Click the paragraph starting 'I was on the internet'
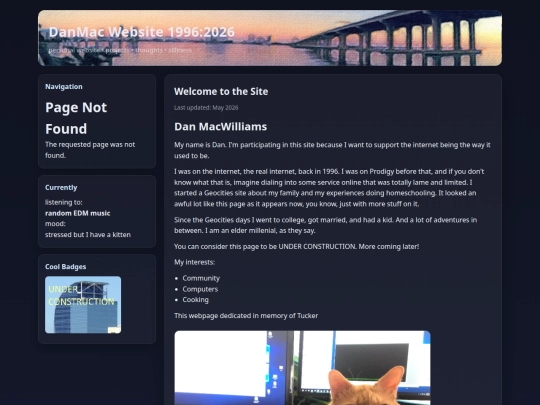Viewport: 540px width, 405px height. [x=329, y=188]
